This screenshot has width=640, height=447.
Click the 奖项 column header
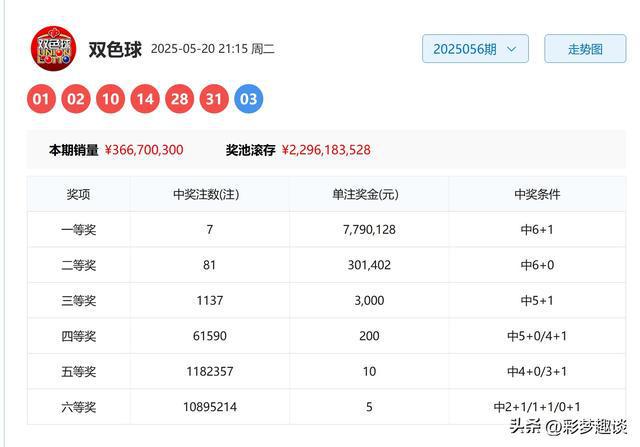[x=78, y=194]
